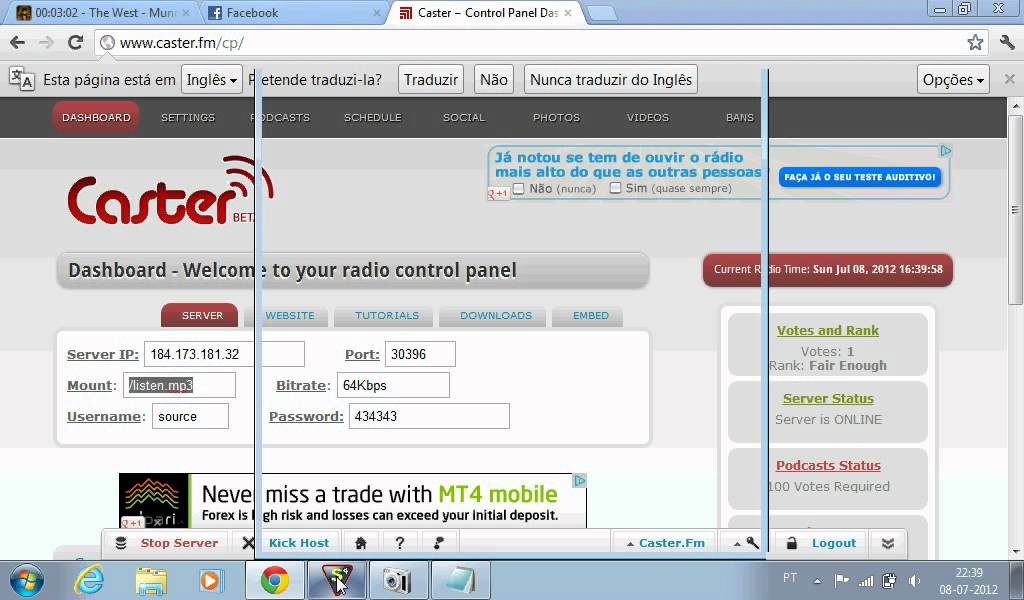Check the 'Não (nunca)' checkbox in the ad

pyautogui.click(x=519, y=189)
